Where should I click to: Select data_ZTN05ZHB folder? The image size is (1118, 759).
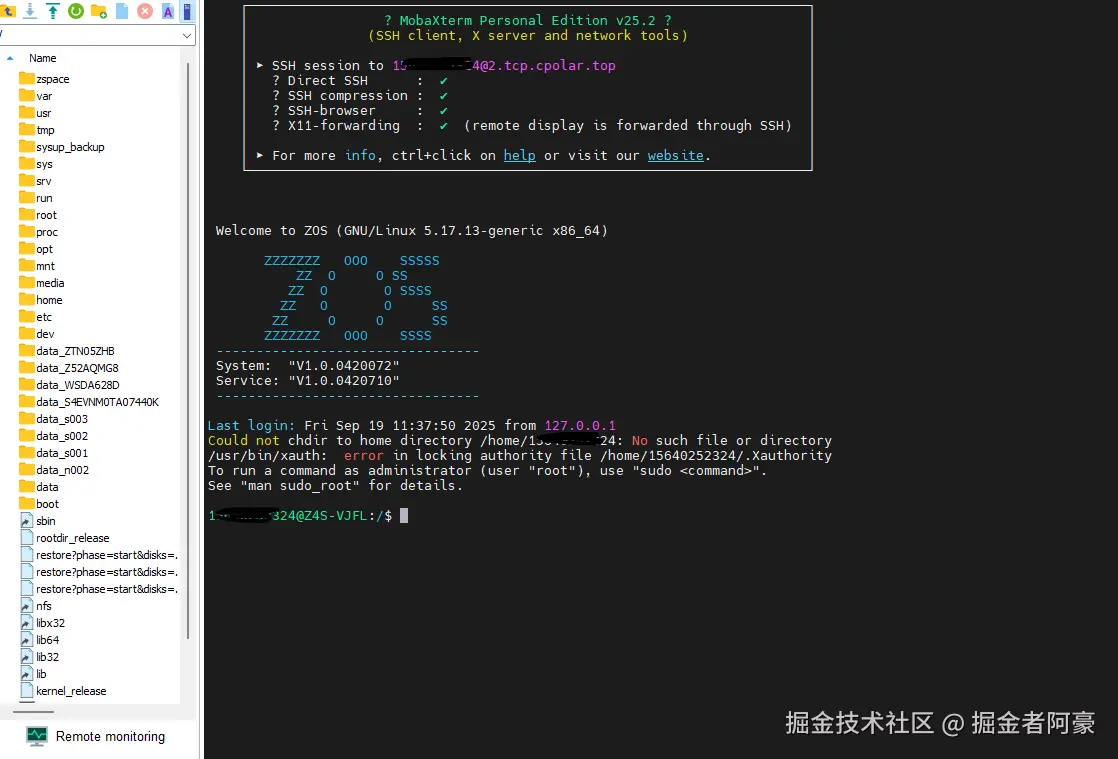point(67,351)
